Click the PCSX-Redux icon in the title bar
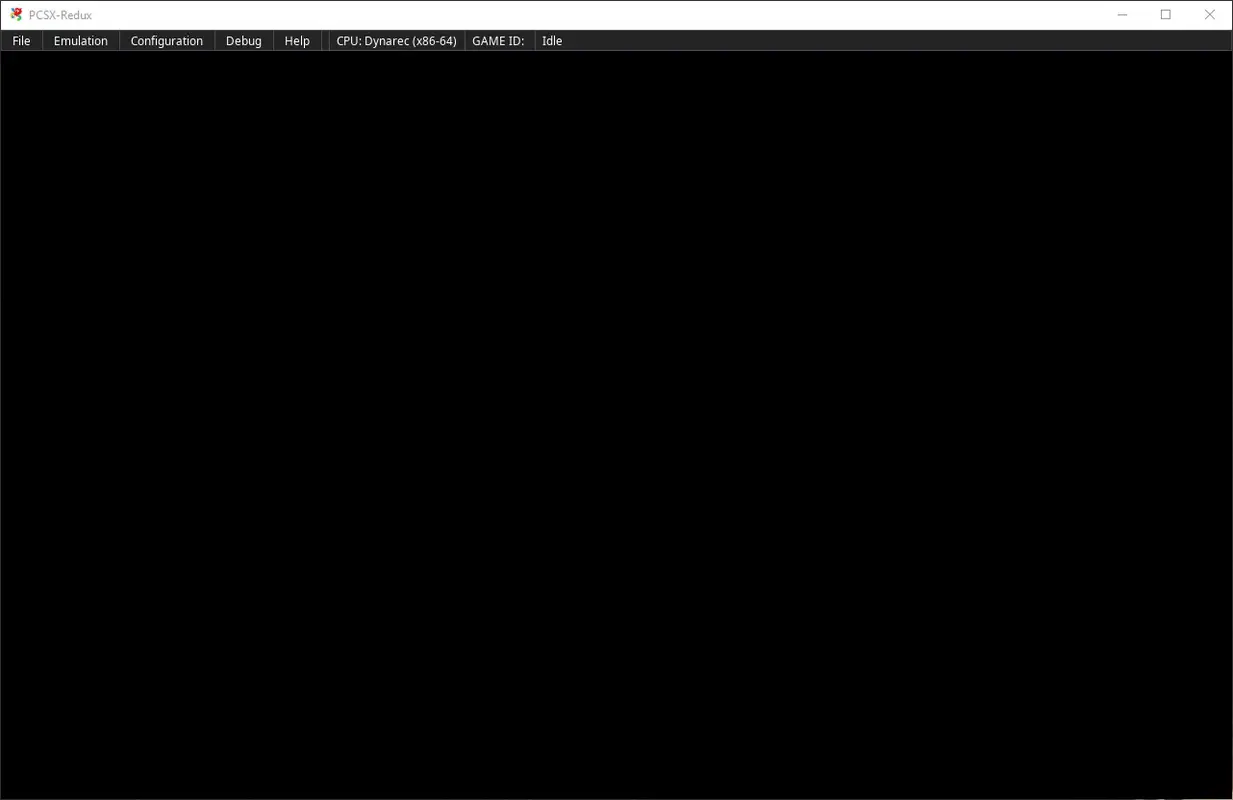Screen dimensions: 1233x800 pos(14,13)
